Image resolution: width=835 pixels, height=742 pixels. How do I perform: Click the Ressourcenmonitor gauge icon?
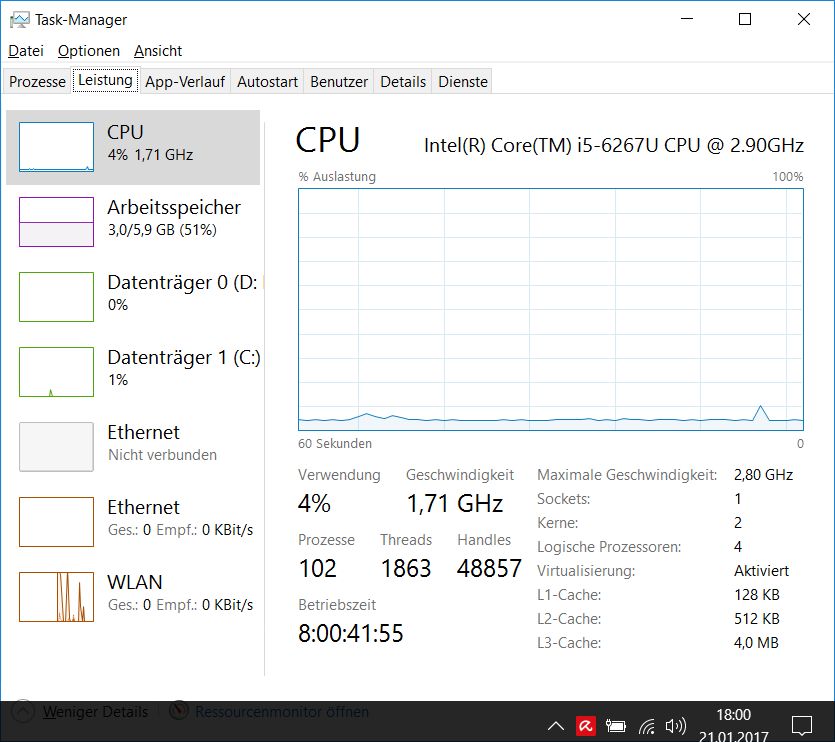point(179,711)
